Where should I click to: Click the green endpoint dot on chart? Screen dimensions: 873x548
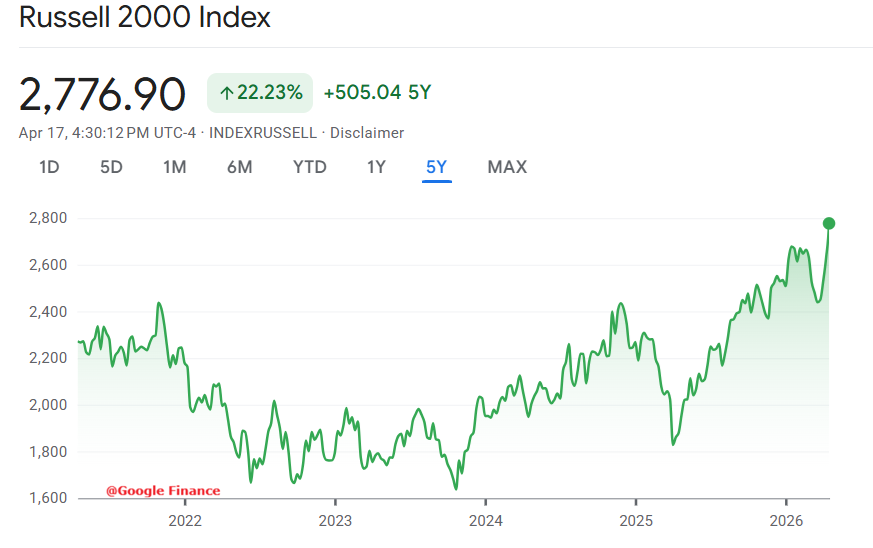828,223
